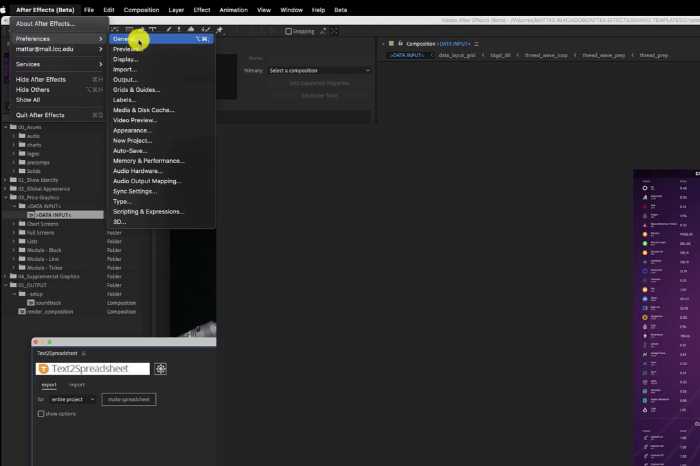Open Sync Settings preferences
The width and height of the screenshot is (700, 466).
(162, 191)
